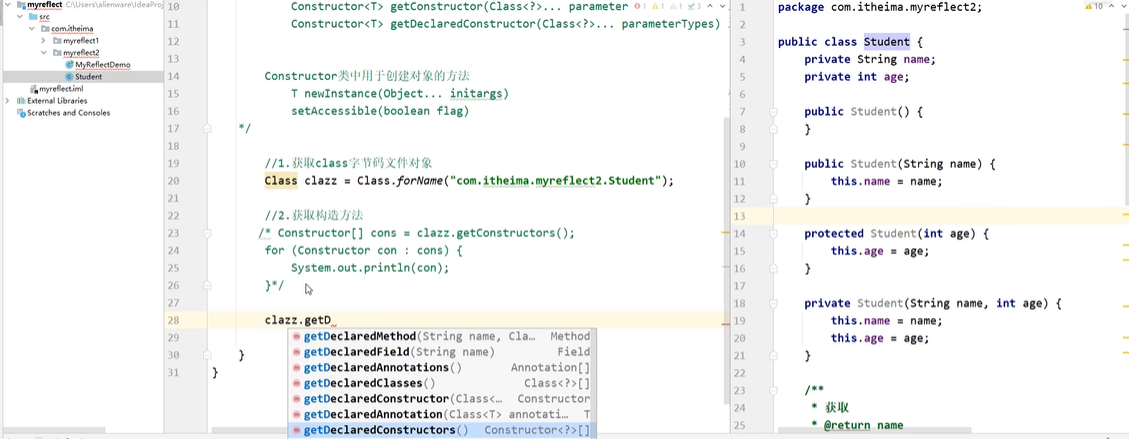
Task: Click line number 13 in Student editor gutter
Action: click(740, 216)
